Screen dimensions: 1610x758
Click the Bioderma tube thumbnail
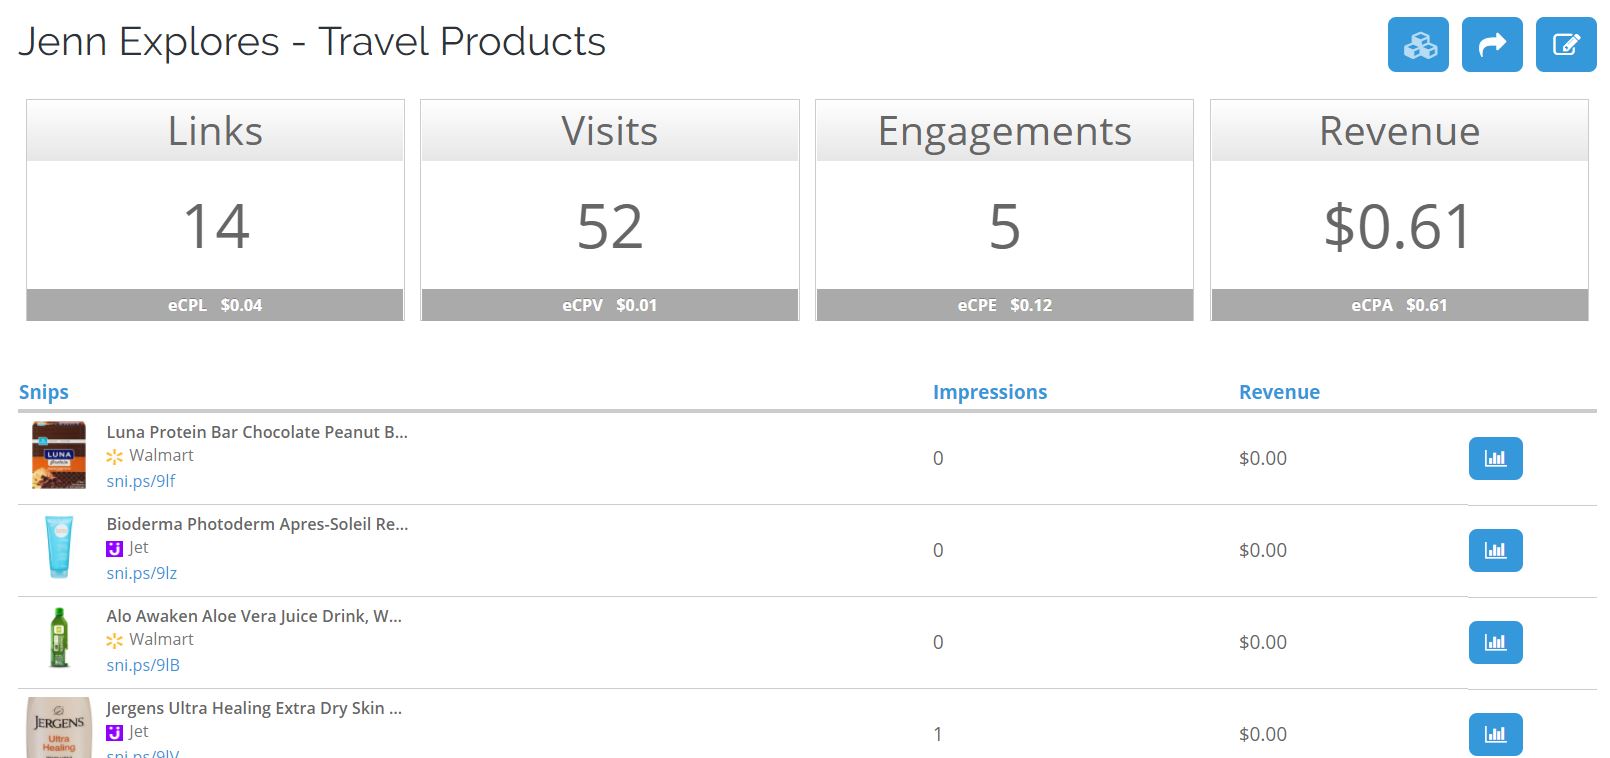[59, 547]
